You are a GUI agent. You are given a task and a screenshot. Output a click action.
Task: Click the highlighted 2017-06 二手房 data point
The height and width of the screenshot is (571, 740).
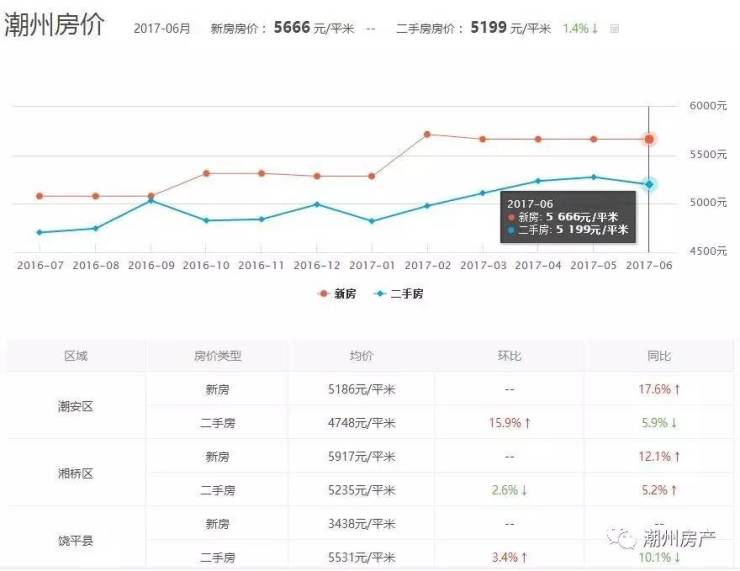649,184
